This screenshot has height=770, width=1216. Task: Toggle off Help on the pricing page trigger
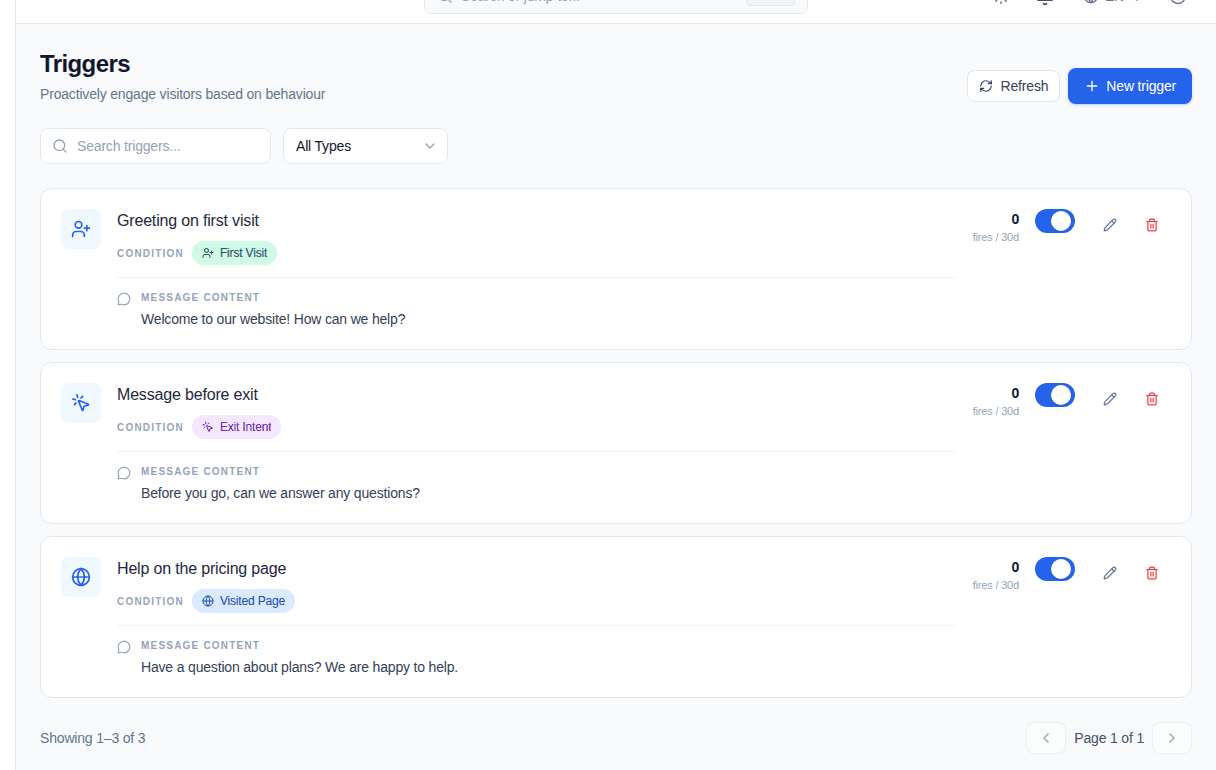(1055, 569)
